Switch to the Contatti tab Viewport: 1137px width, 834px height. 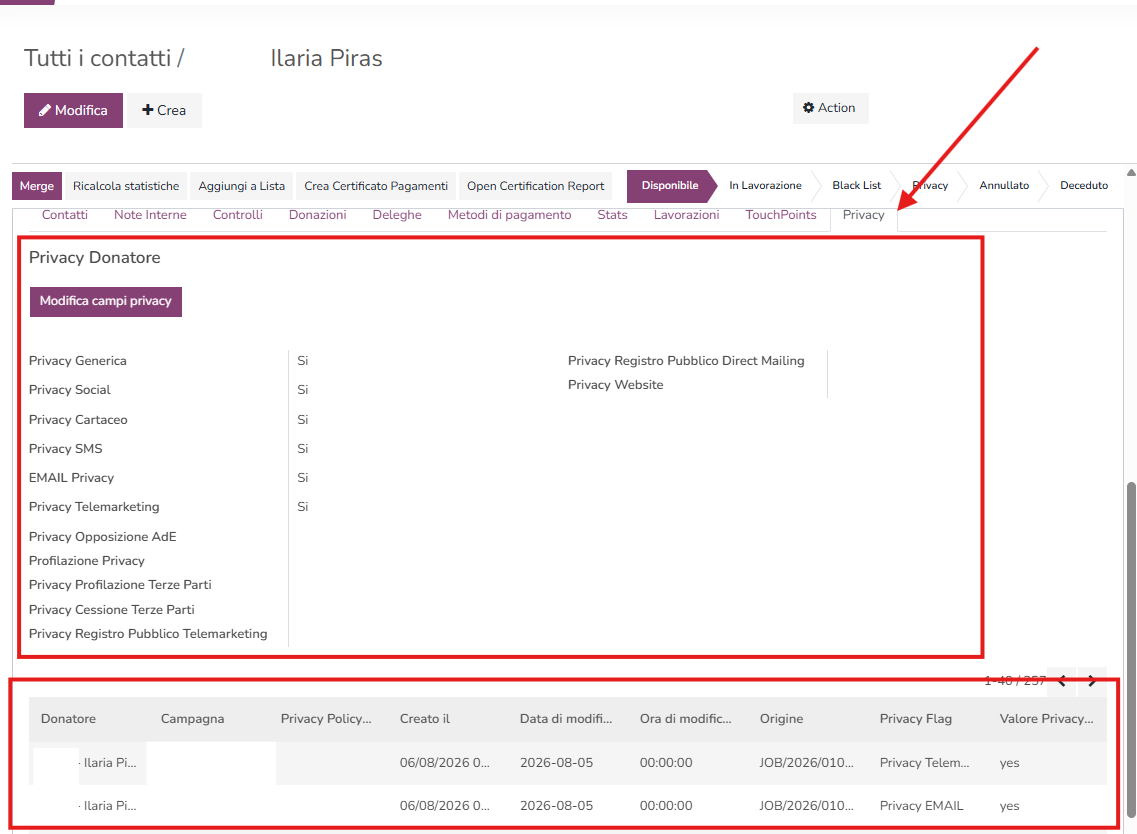click(x=65, y=215)
